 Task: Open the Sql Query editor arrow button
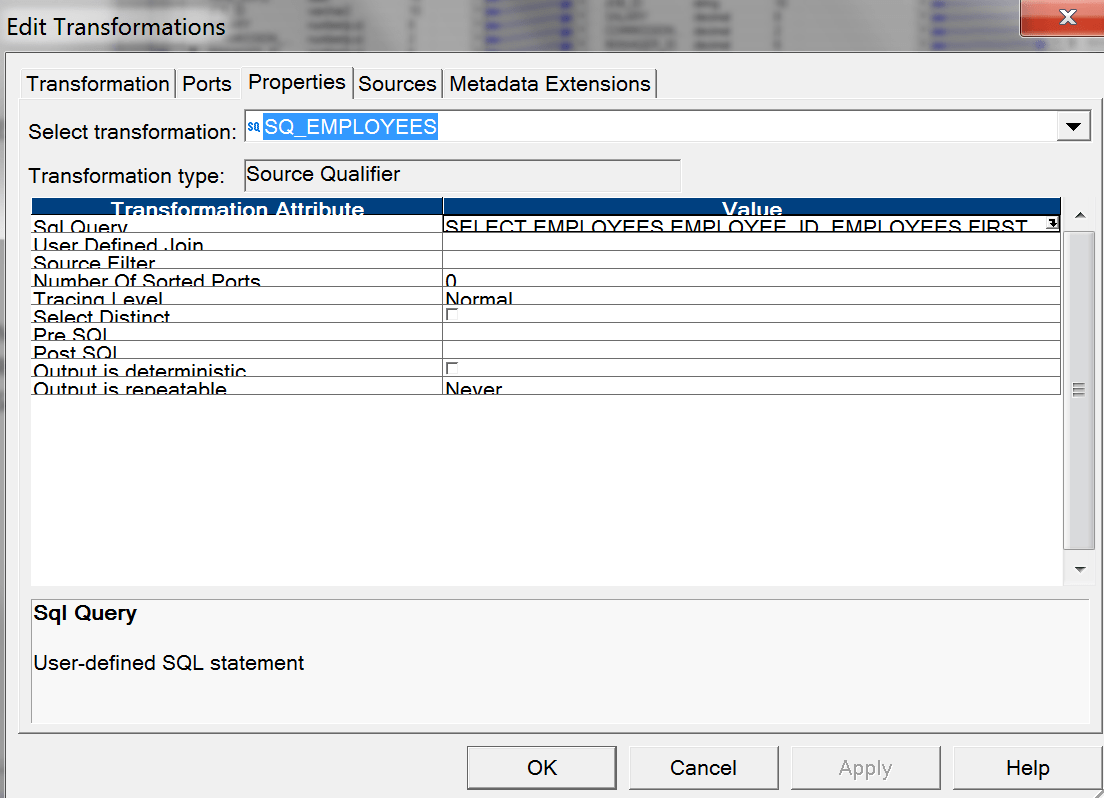pos(1051,222)
